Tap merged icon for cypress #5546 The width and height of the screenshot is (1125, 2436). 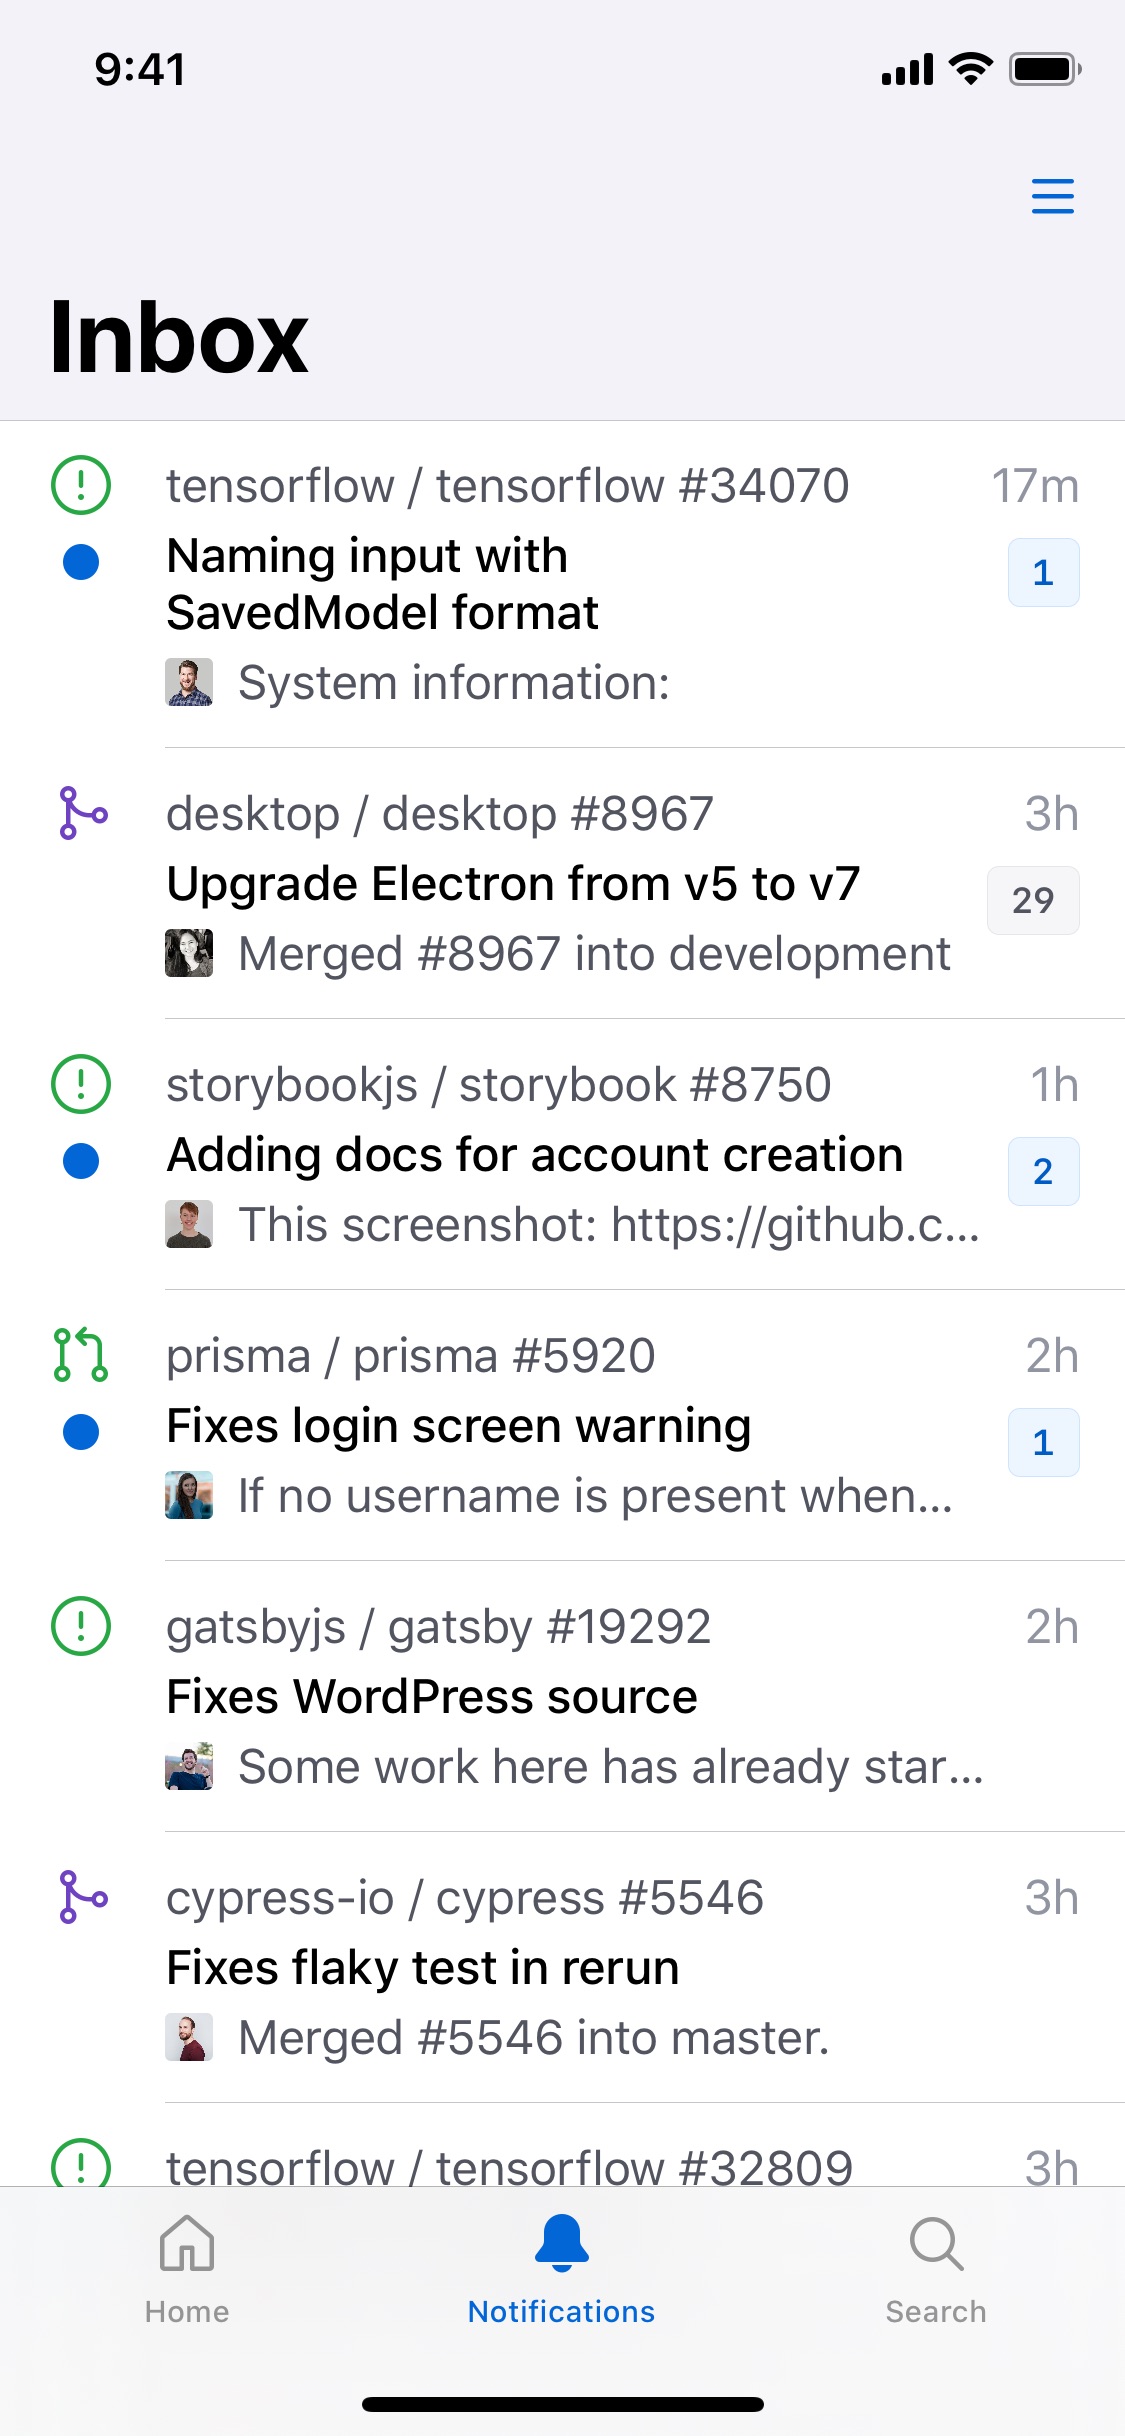tap(83, 1897)
